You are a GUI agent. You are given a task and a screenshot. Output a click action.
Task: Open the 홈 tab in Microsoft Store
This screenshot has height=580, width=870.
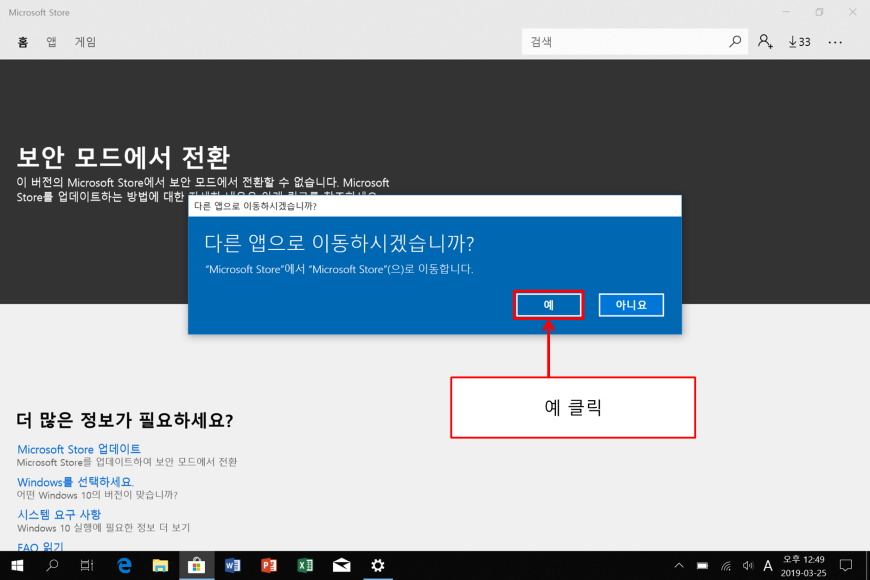tap(22, 42)
